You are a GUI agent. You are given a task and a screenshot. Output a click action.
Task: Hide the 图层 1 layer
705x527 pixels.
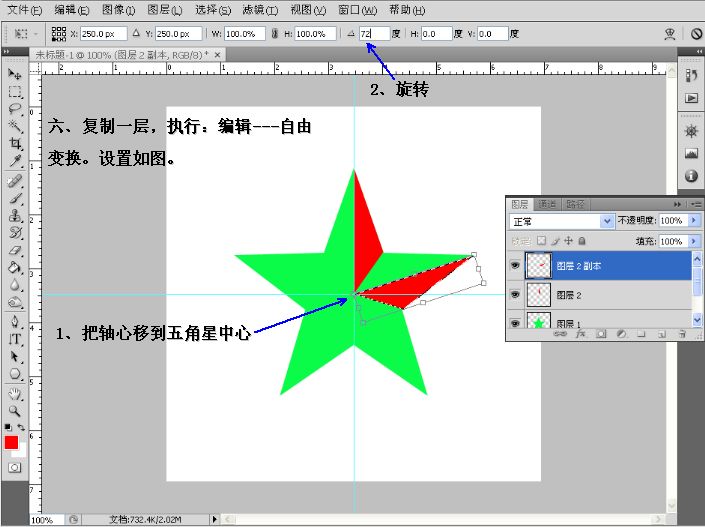[x=515, y=323]
